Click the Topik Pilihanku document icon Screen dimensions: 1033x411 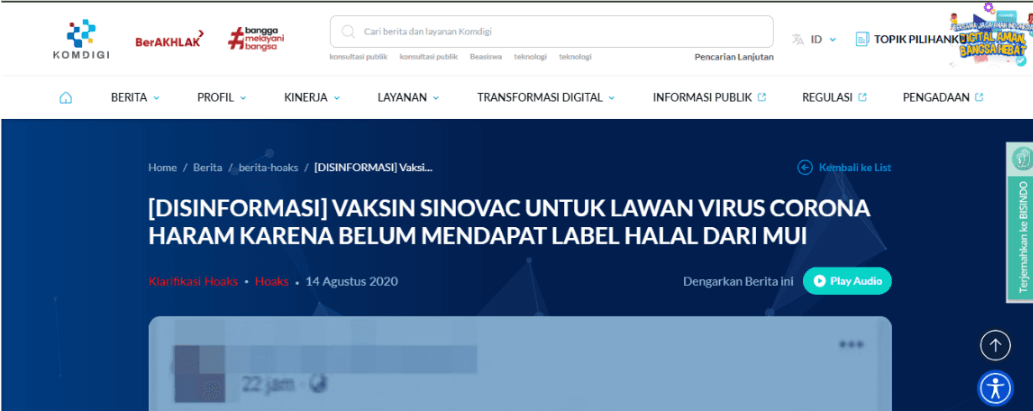(862, 40)
